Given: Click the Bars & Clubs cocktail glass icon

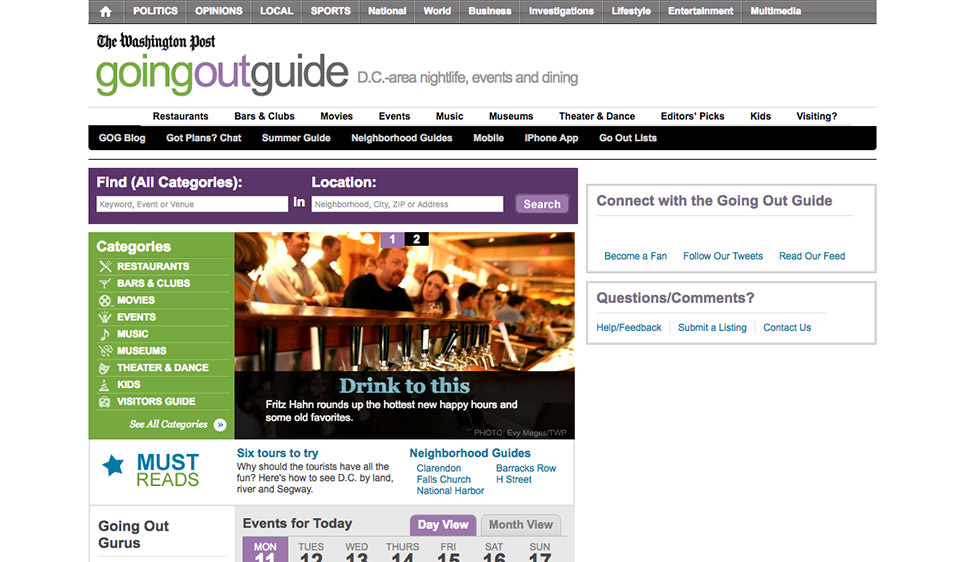Looking at the screenshot, I should coord(105,284).
